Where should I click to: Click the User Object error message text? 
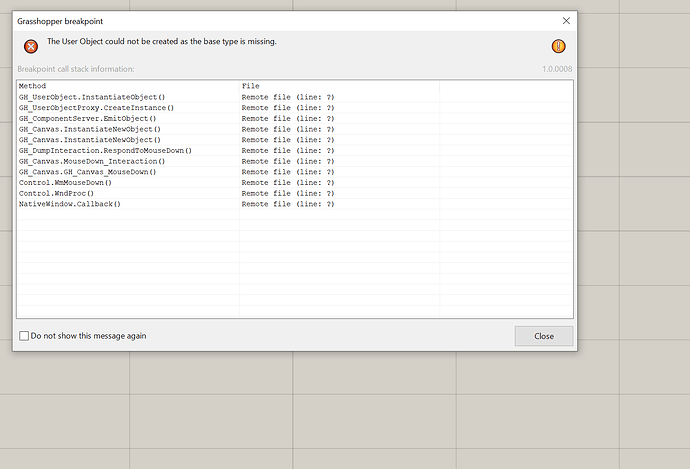tap(162, 42)
